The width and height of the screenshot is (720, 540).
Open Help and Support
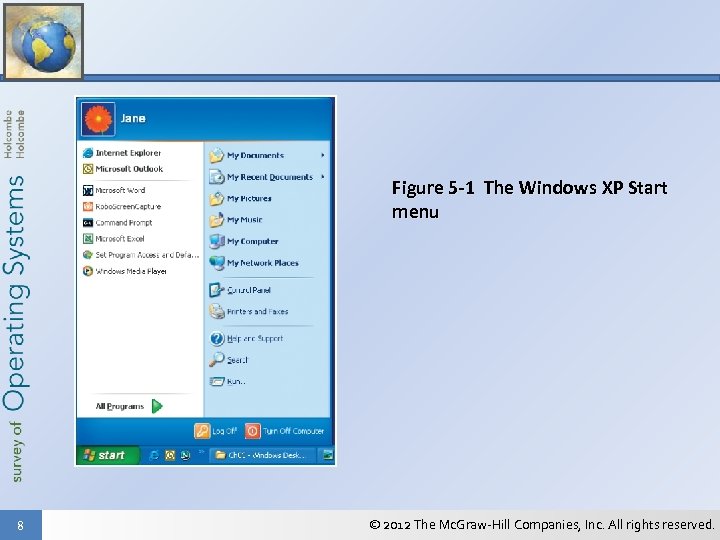pyautogui.click(x=246, y=339)
